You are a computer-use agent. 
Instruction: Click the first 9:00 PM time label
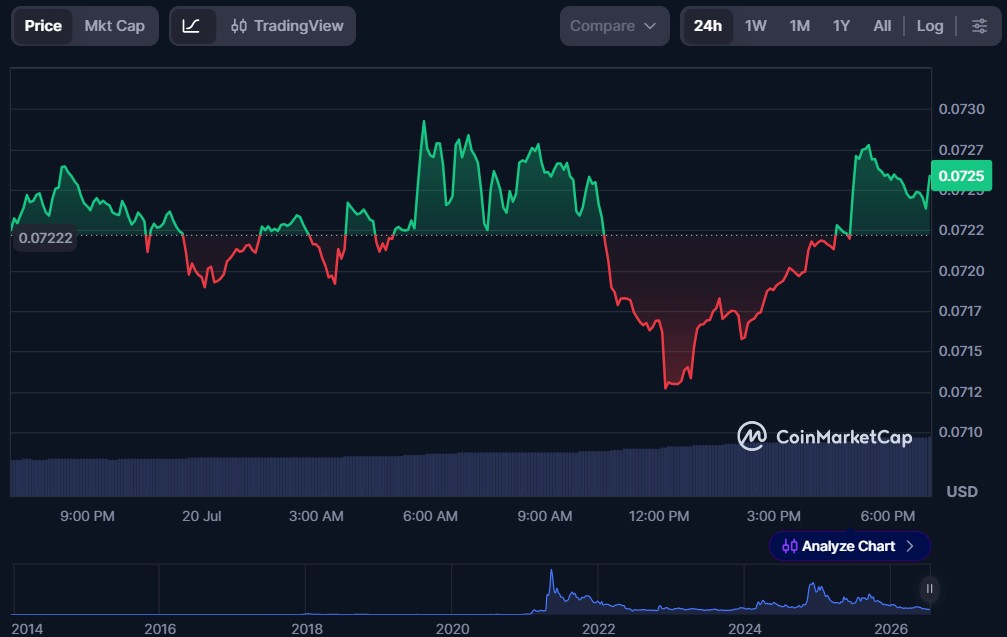[87, 516]
